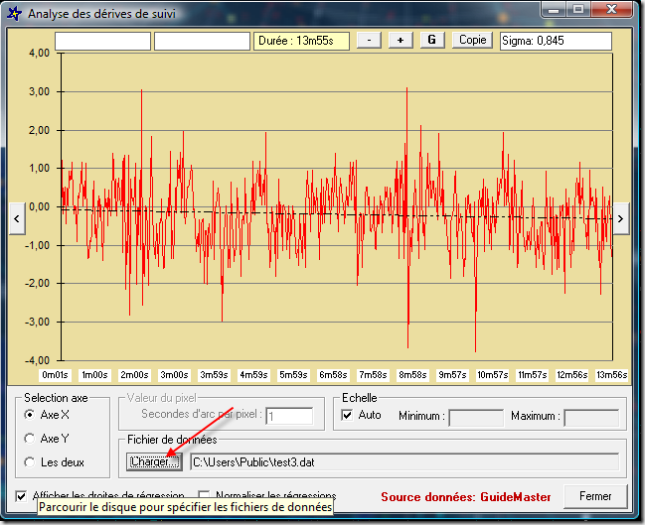Select the Axe X radio button

pyautogui.click(x=30, y=415)
